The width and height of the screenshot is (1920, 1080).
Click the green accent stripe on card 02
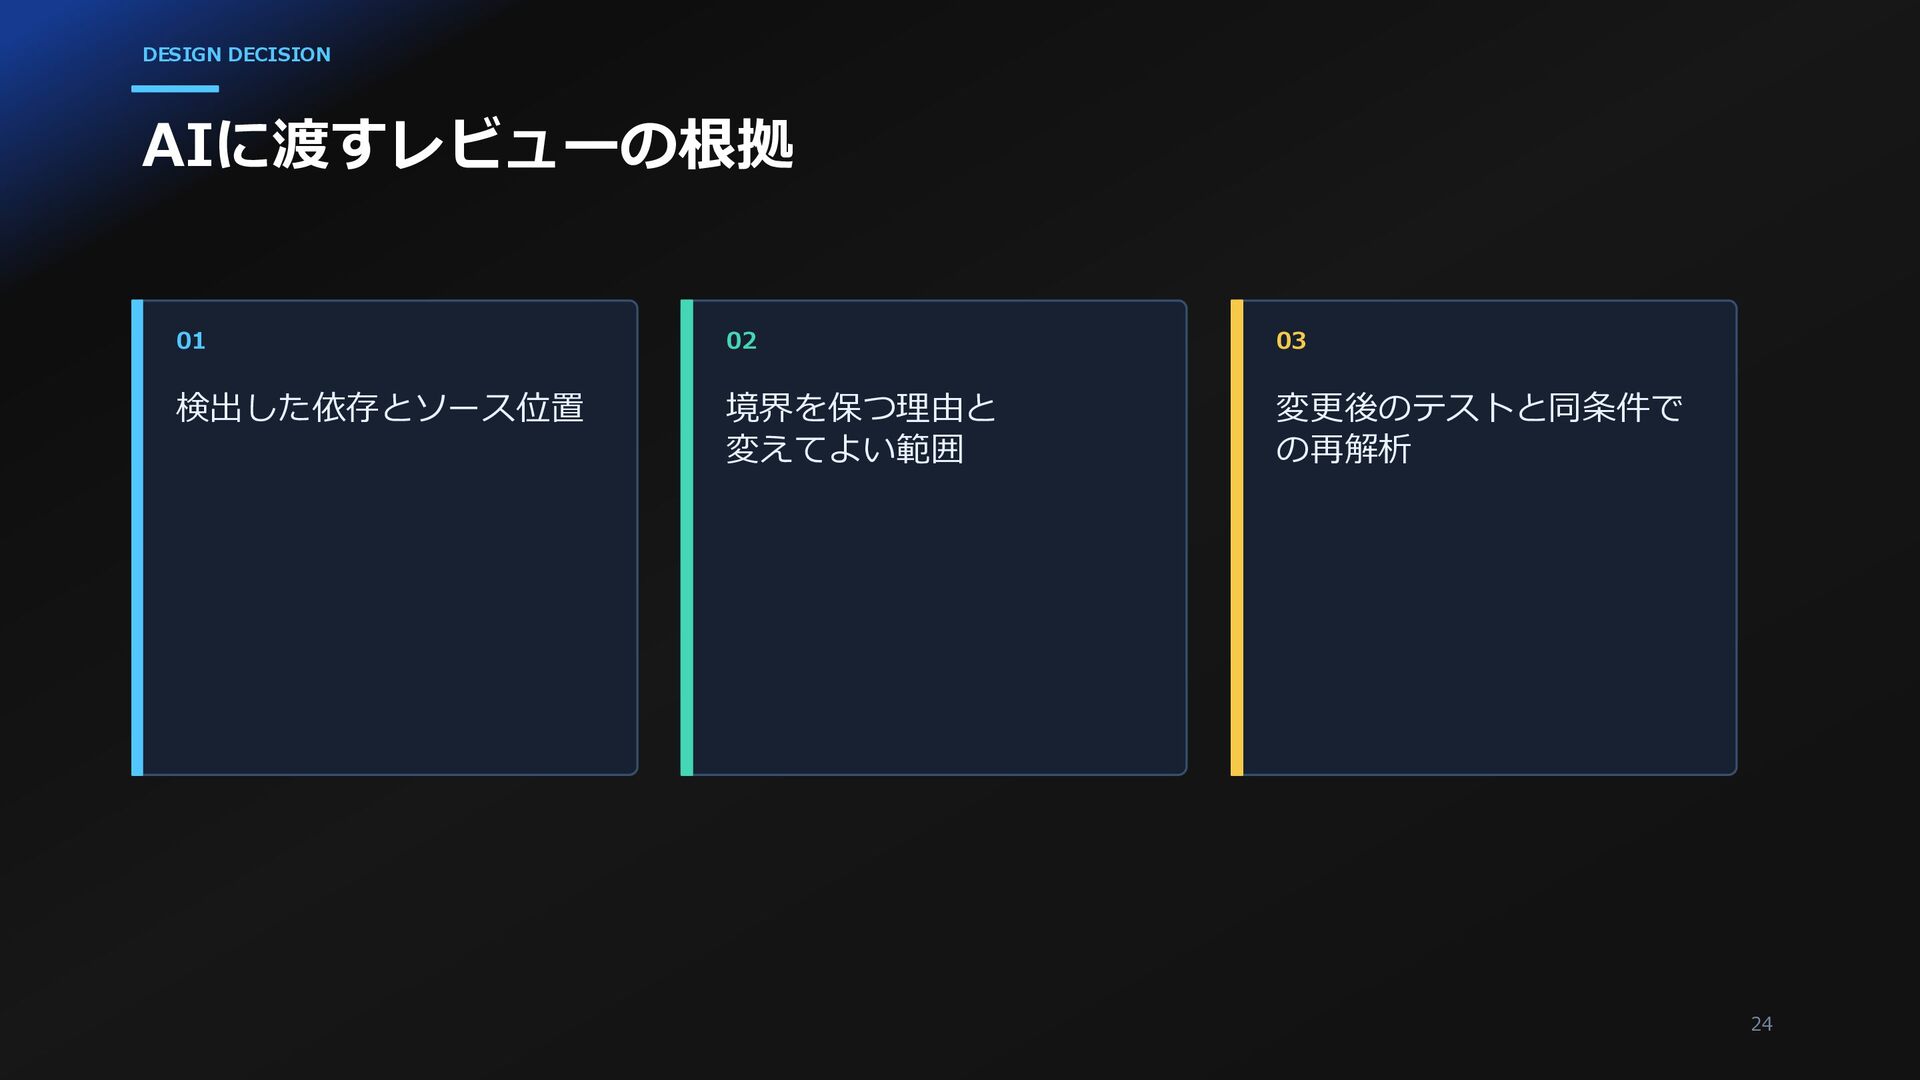pos(687,537)
